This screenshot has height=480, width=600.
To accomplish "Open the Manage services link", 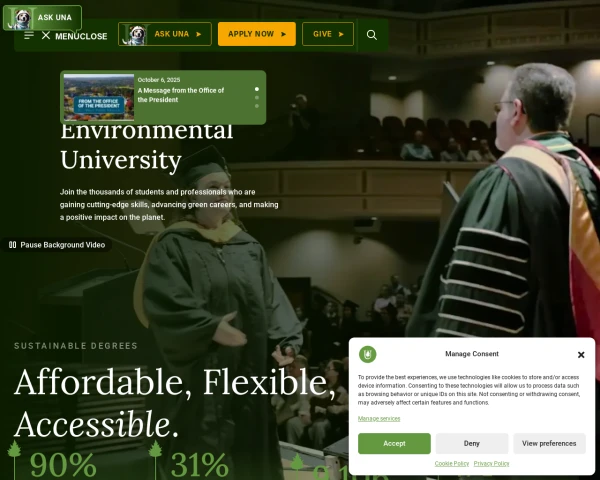I will (x=379, y=418).
